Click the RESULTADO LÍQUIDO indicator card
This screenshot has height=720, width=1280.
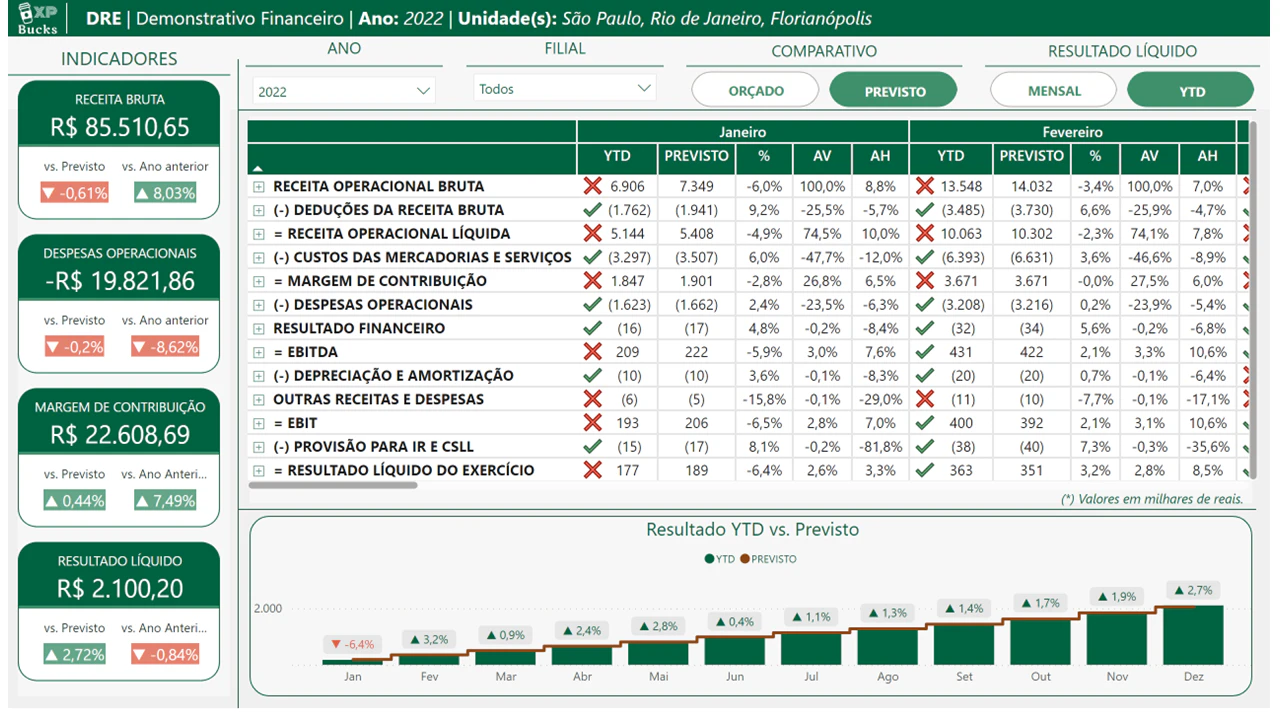[119, 612]
